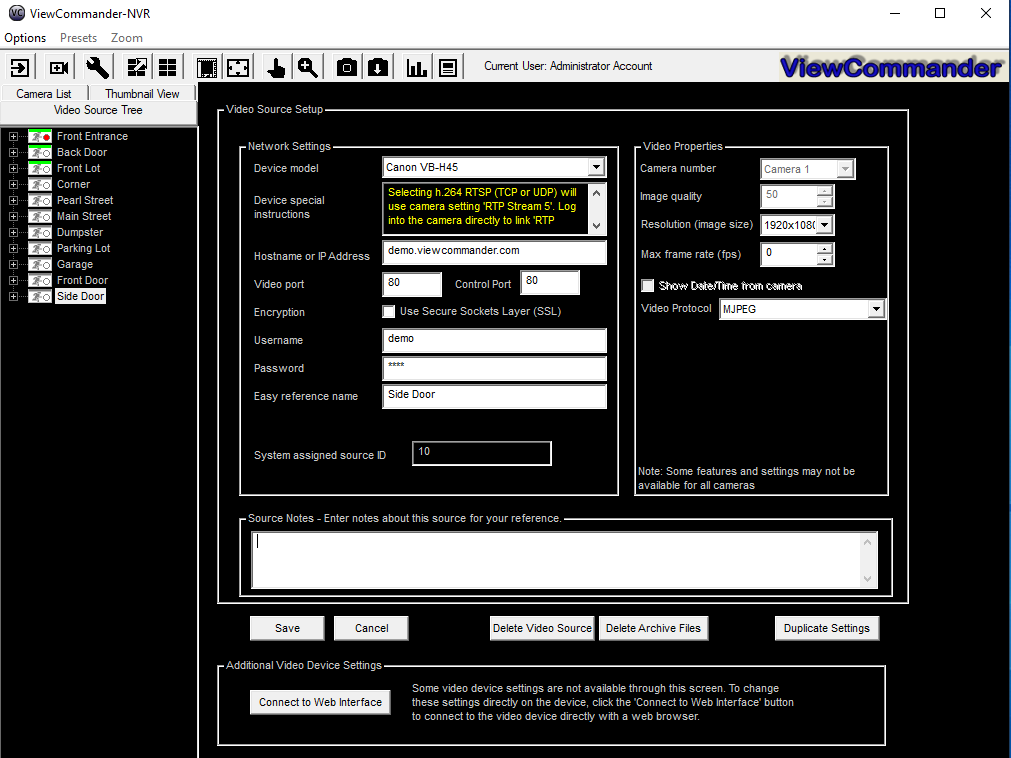Expand the Back Door tree node
The width and height of the screenshot is (1011, 758).
[x=13, y=153]
